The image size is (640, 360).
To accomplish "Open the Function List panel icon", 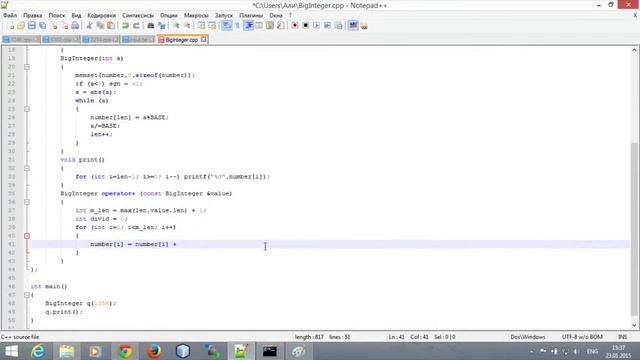I will click(x=280, y=26).
